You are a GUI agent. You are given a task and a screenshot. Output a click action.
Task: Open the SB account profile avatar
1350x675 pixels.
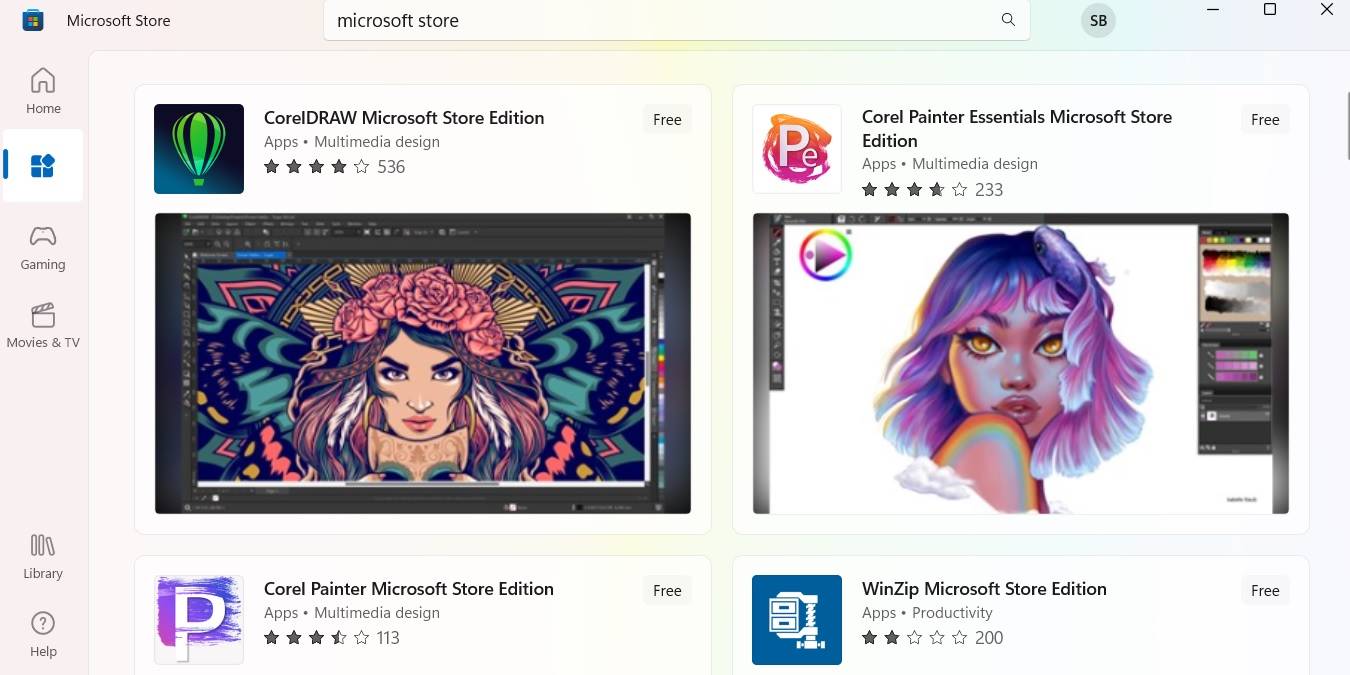click(1097, 20)
